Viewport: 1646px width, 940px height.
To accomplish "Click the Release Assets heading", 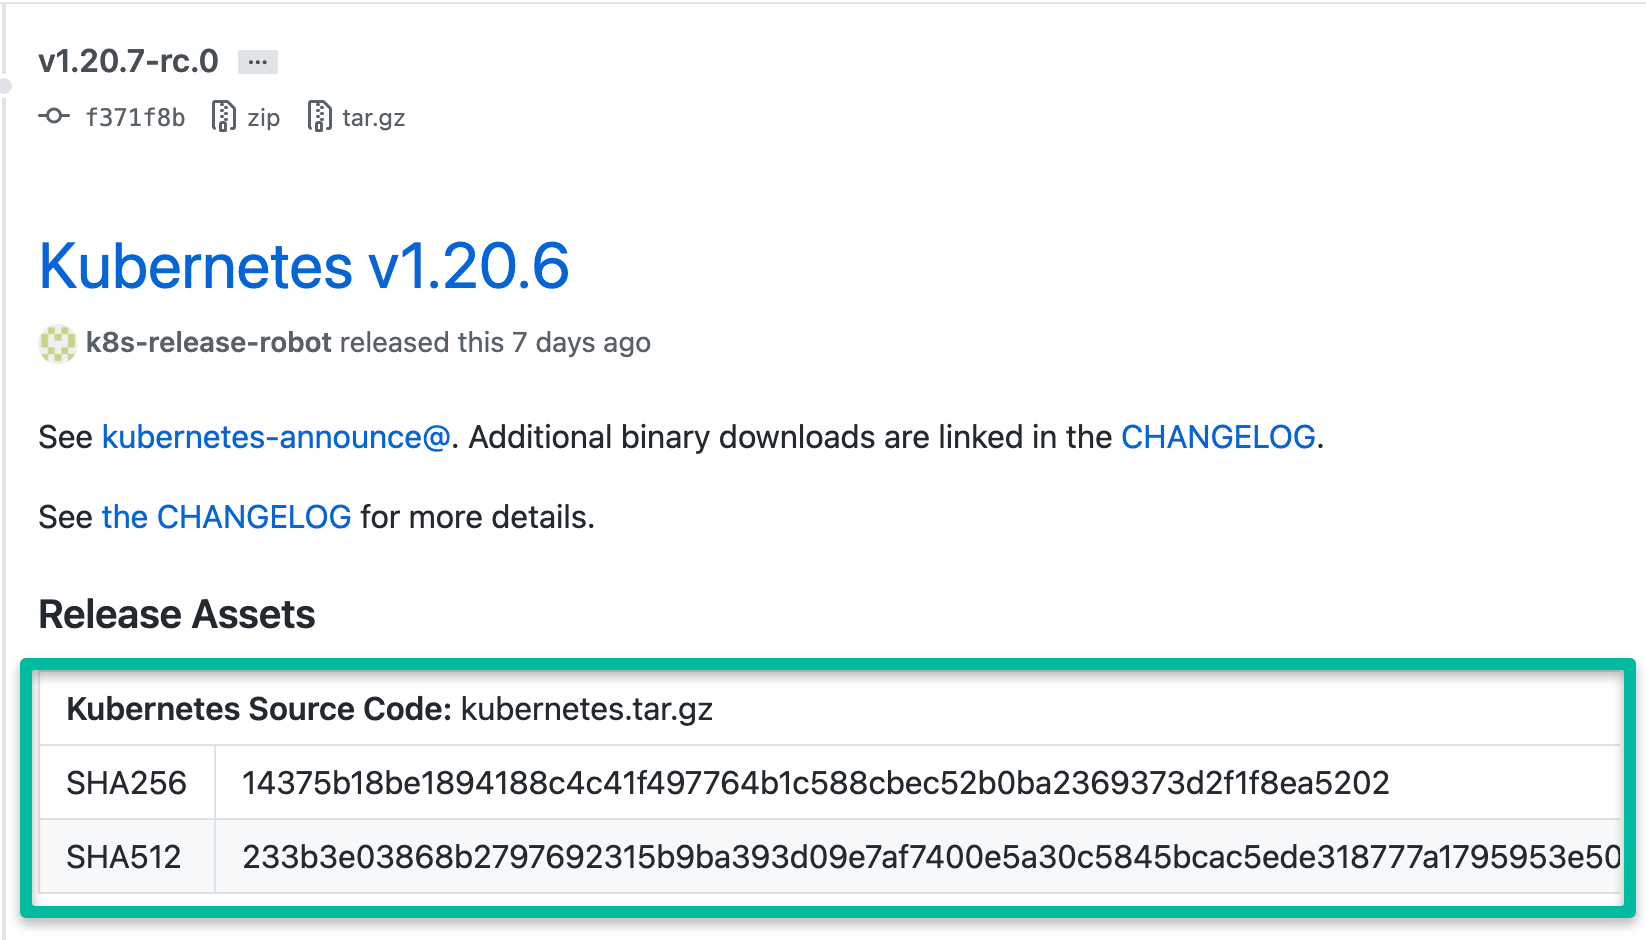I will [177, 614].
